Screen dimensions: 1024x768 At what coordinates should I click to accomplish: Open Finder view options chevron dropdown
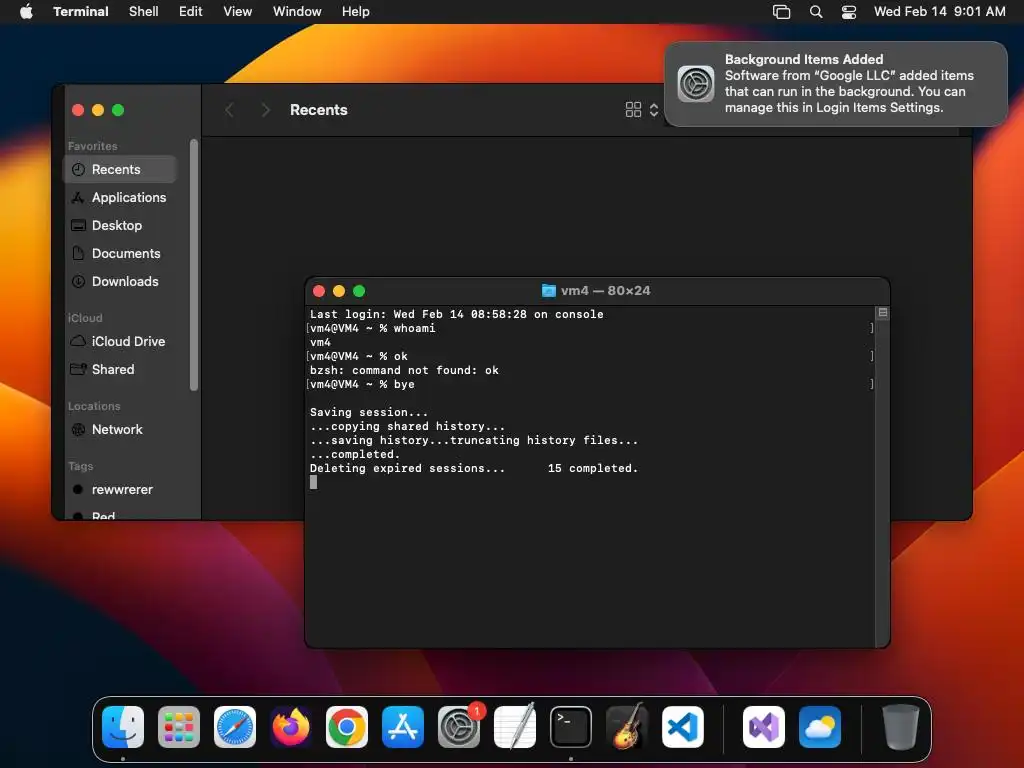(654, 110)
